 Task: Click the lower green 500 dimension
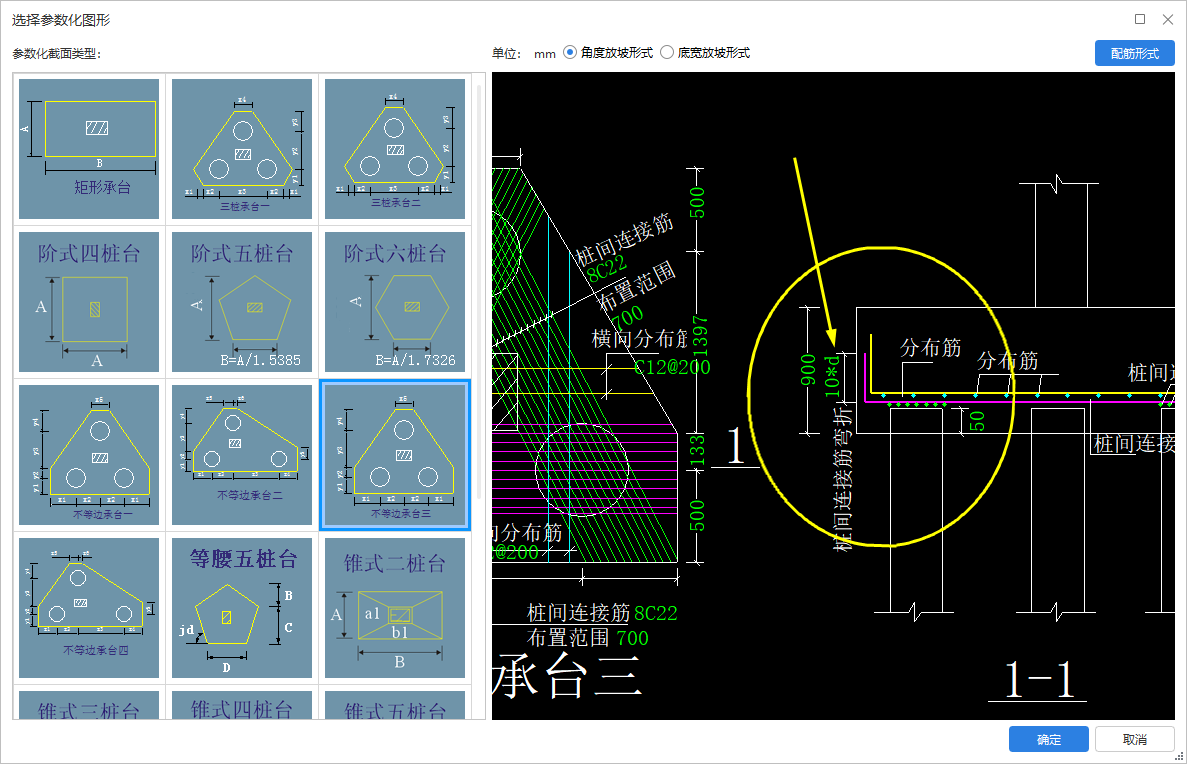[696, 516]
